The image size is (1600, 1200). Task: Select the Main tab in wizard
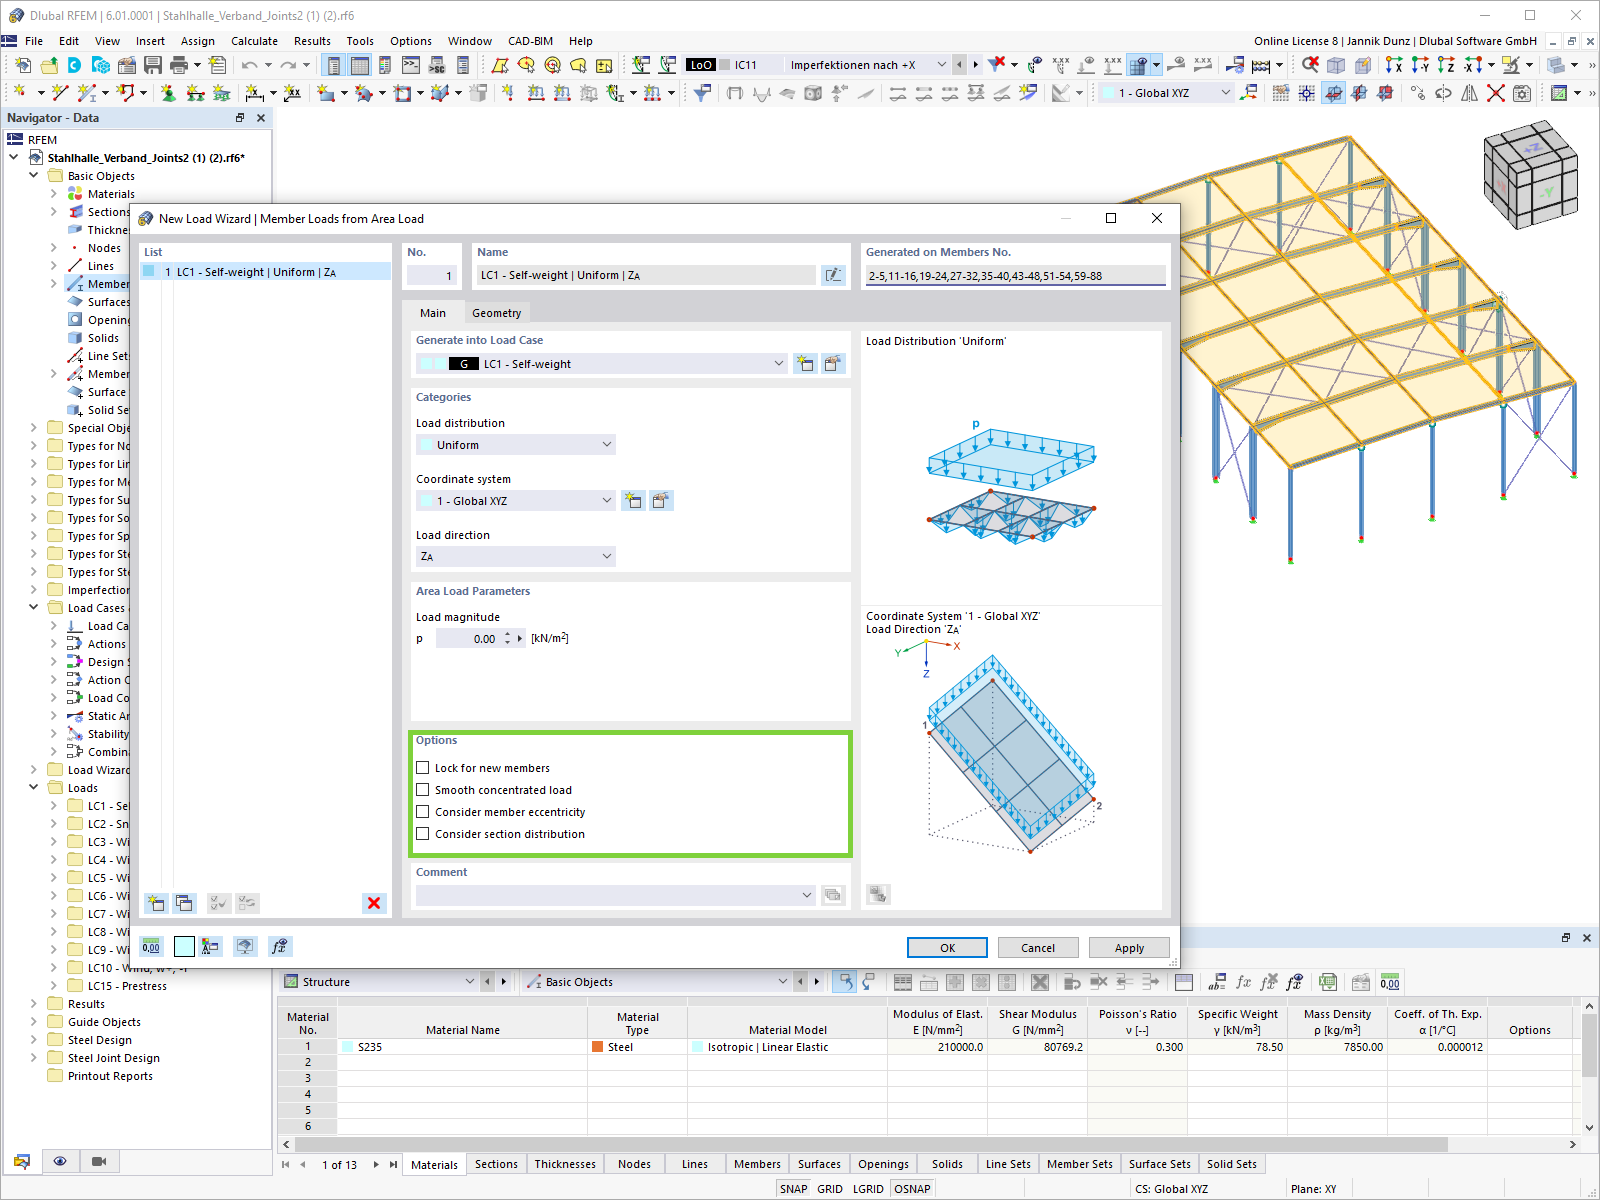point(433,313)
